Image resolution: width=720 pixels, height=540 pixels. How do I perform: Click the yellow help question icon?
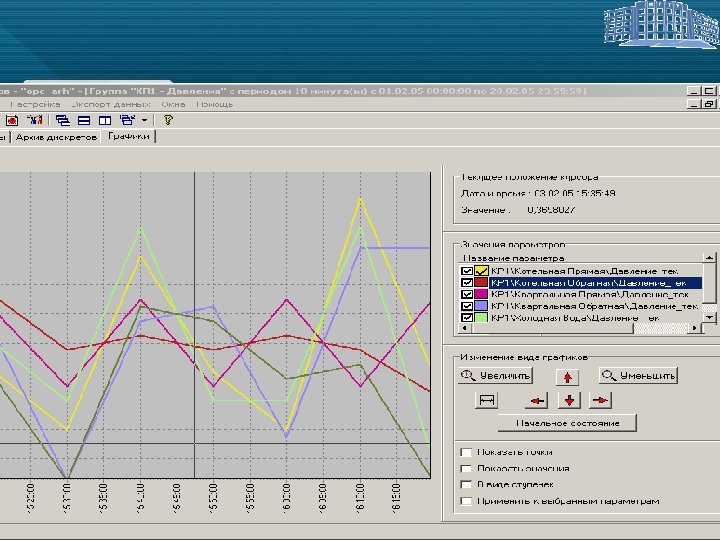click(x=168, y=120)
